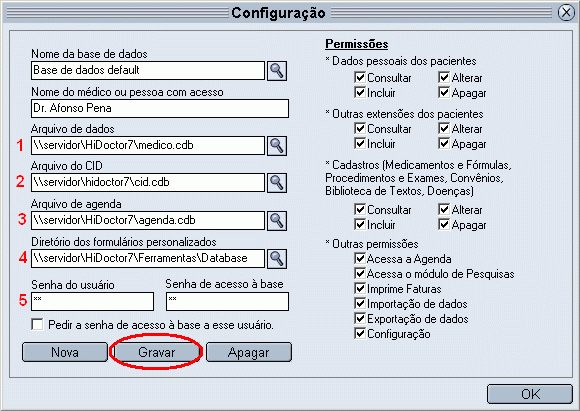Toggle the Configuração permission checkbox
This screenshot has height=411, width=580.
[360, 334]
